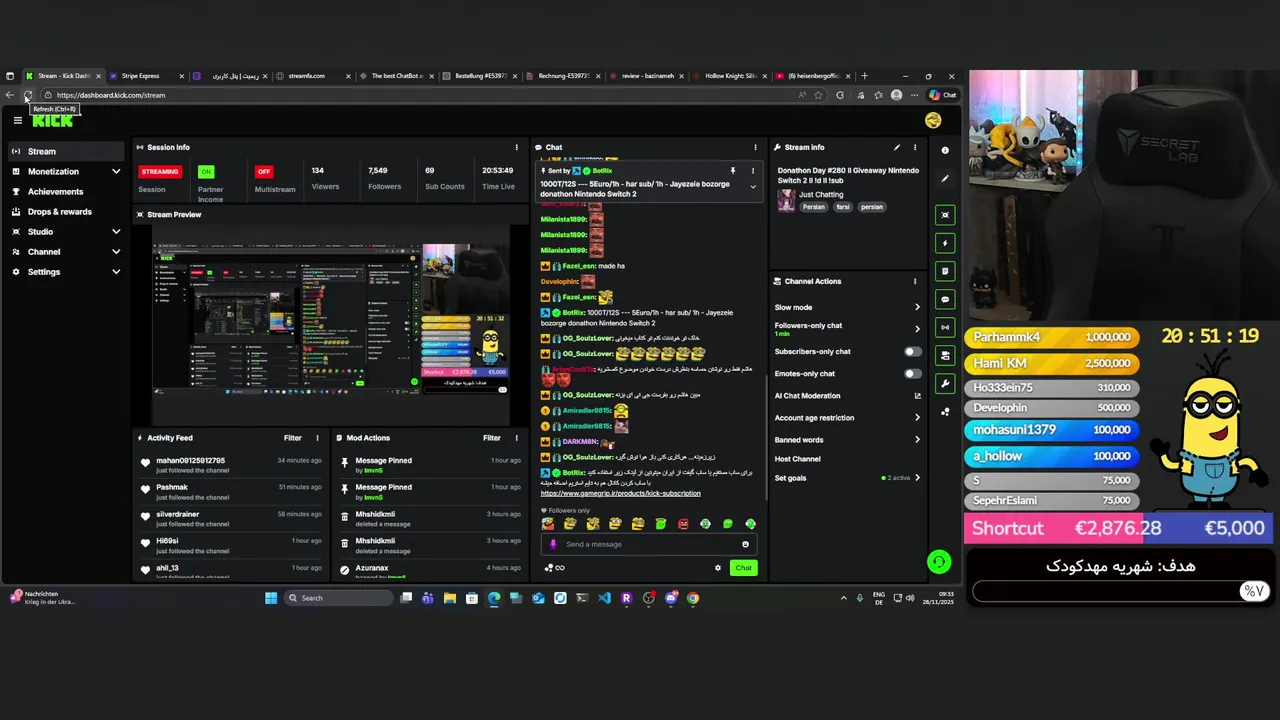The width and height of the screenshot is (1280, 720).
Task: Click the broadcast signal icon in right rail
Action: pos(945,327)
